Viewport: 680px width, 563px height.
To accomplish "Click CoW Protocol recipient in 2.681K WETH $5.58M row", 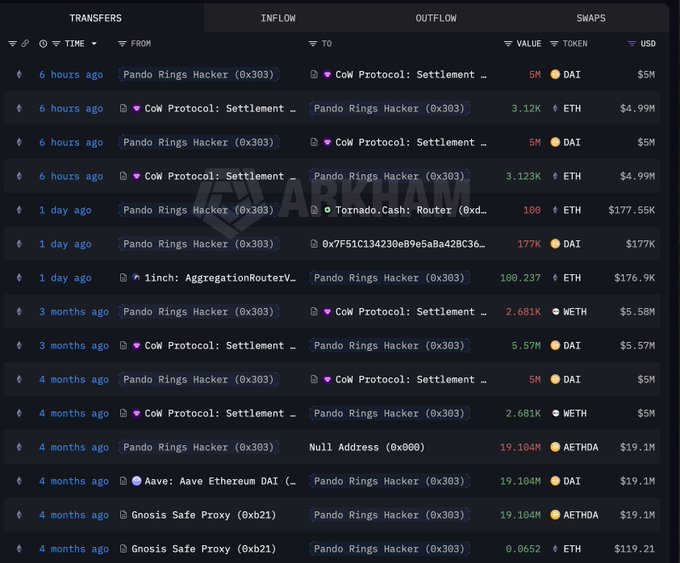I will coord(411,312).
